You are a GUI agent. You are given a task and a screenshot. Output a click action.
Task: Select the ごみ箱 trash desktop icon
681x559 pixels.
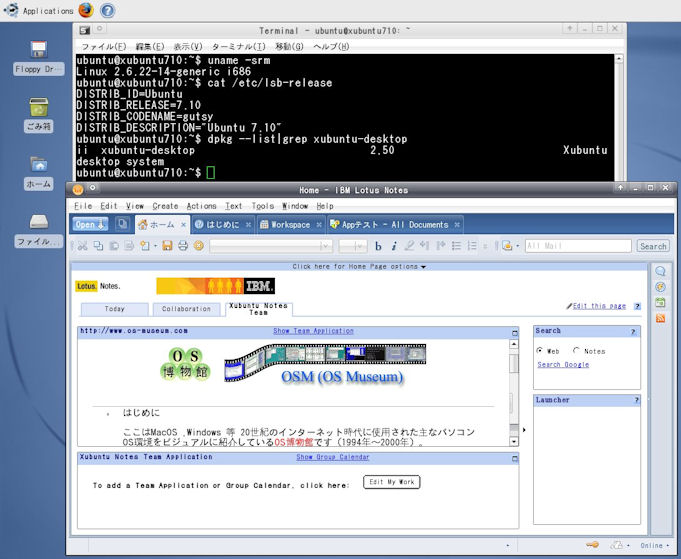click(x=39, y=115)
